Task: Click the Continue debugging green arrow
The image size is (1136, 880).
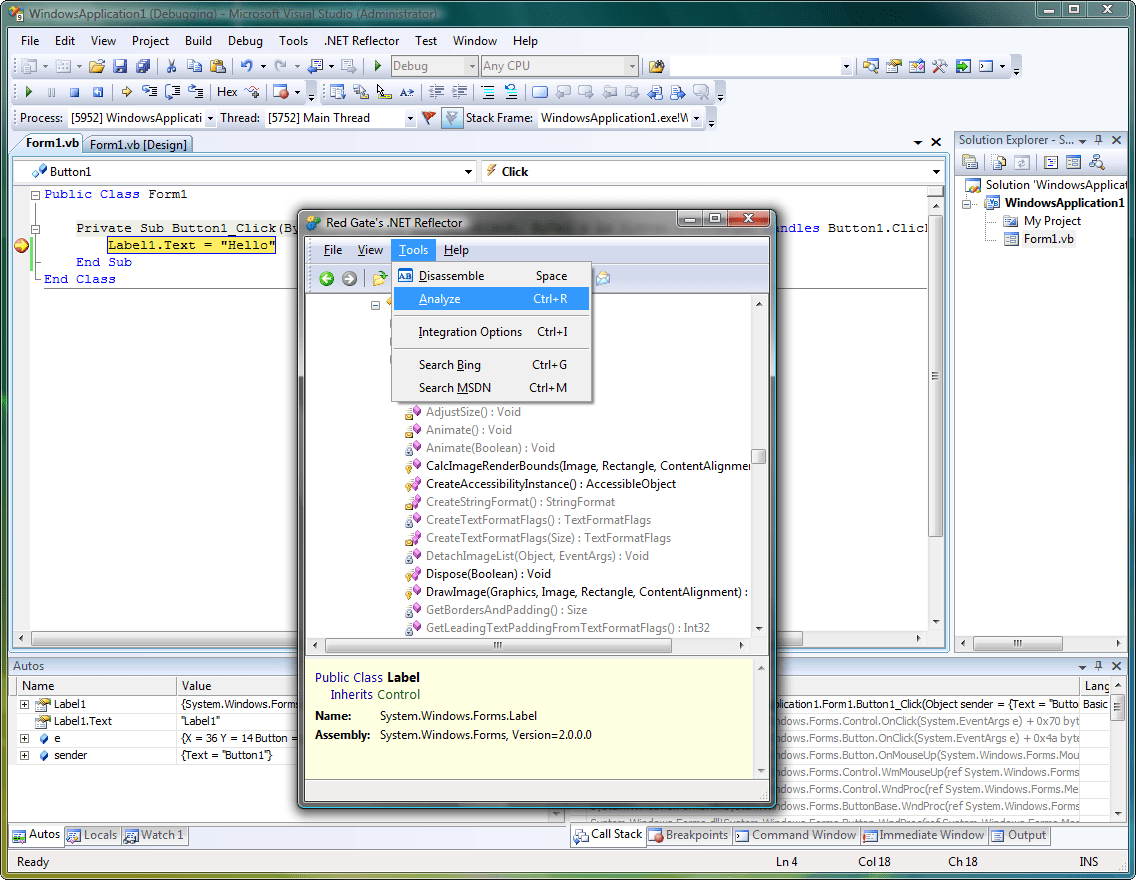Action: [x=29, y=91]
